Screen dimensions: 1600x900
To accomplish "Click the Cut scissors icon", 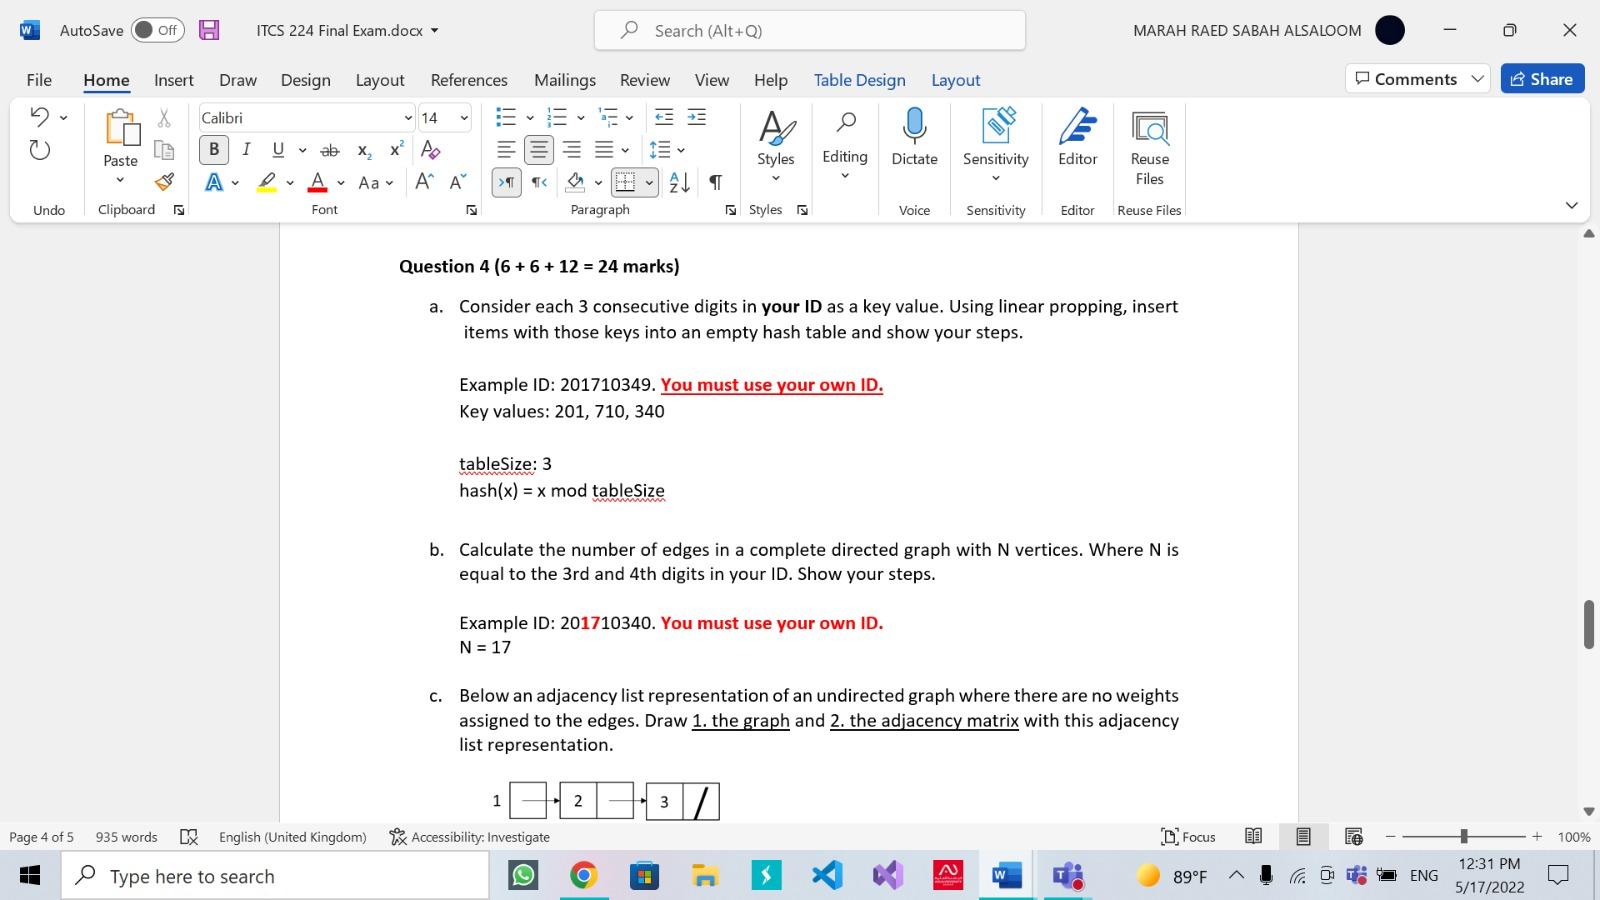I will click(x=164, y=118).
